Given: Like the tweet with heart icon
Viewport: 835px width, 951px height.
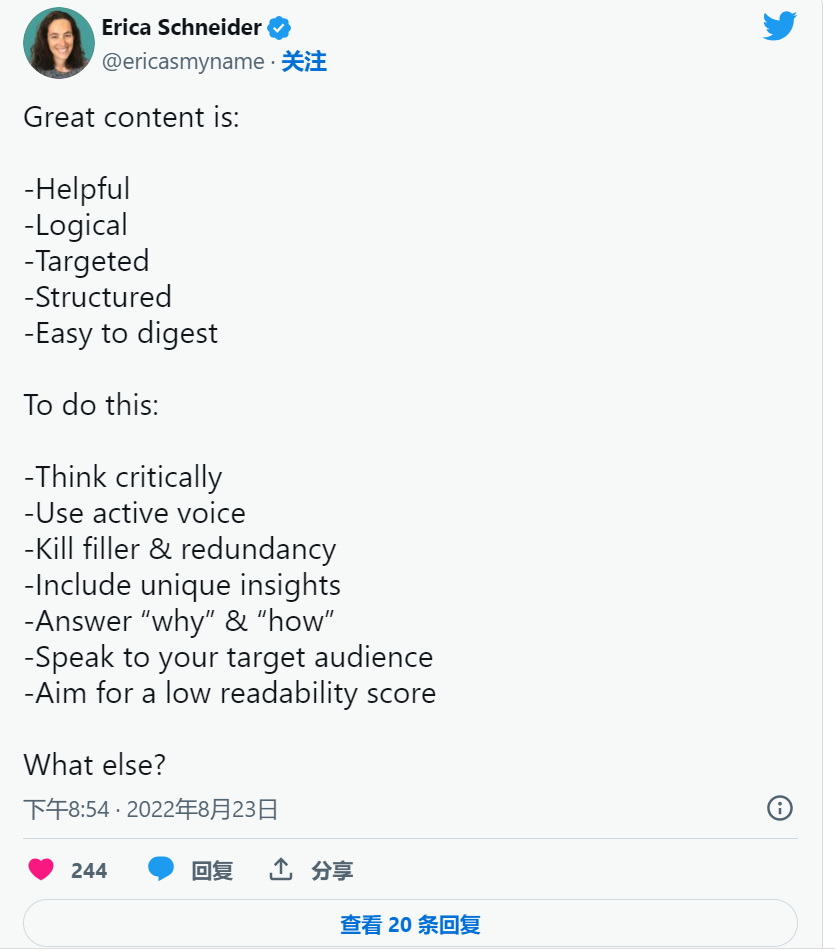Looking at the screenshot, I should pos(41,869).
